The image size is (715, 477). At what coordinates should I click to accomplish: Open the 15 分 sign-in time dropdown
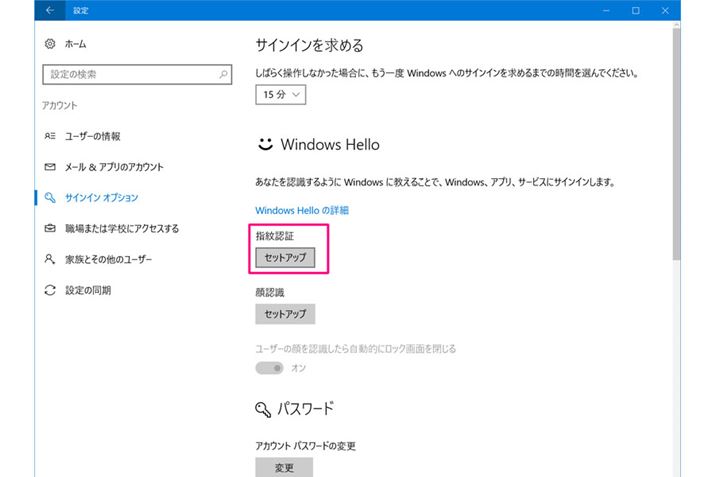coord(280,94)
